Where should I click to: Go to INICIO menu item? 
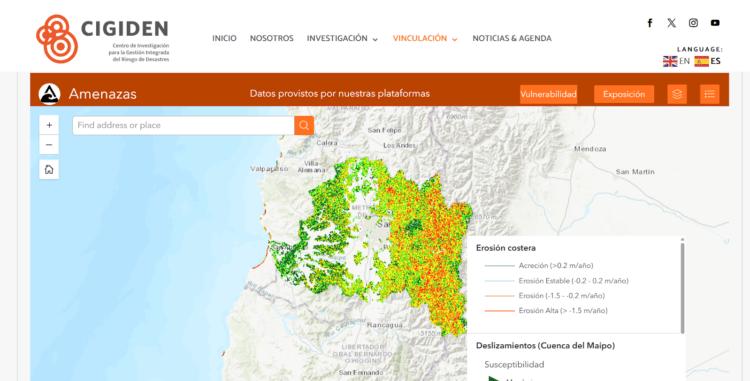(224, 38)
